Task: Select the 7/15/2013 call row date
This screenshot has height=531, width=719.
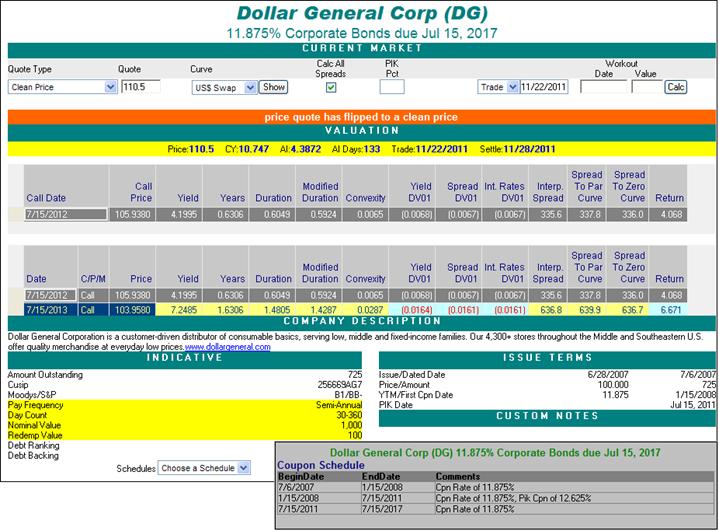Action: 50,310
